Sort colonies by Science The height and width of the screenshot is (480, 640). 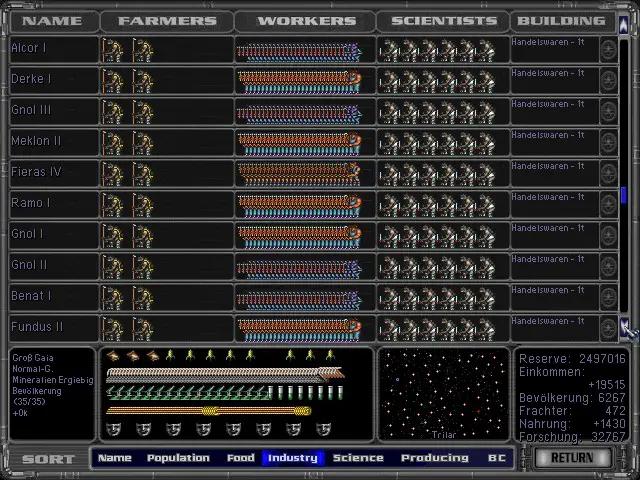click(358, 458)
